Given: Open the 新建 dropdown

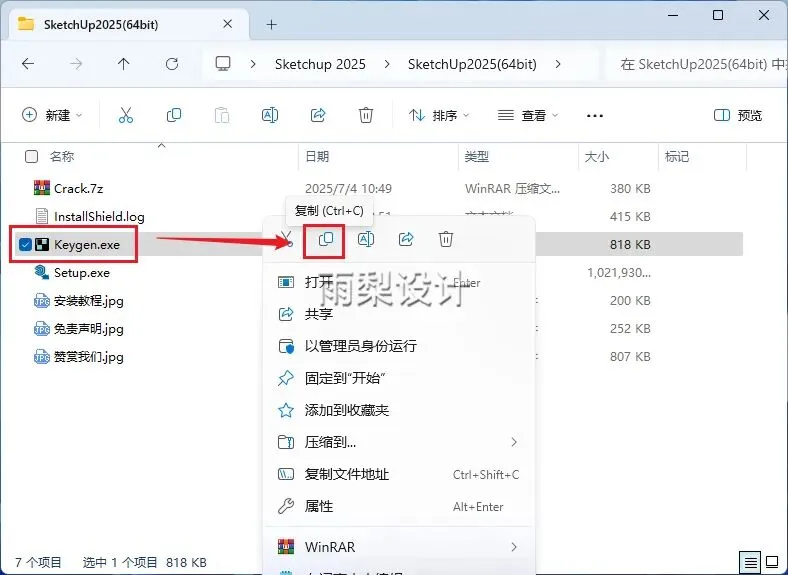Looking at the screenshot, I should pyautogui.click(x=52, y=115).
